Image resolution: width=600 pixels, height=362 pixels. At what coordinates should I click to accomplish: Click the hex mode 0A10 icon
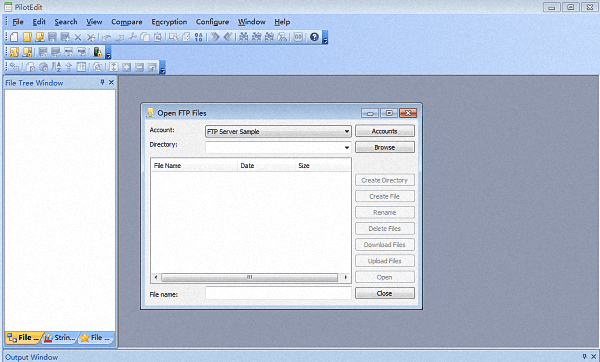coord(199,37)
